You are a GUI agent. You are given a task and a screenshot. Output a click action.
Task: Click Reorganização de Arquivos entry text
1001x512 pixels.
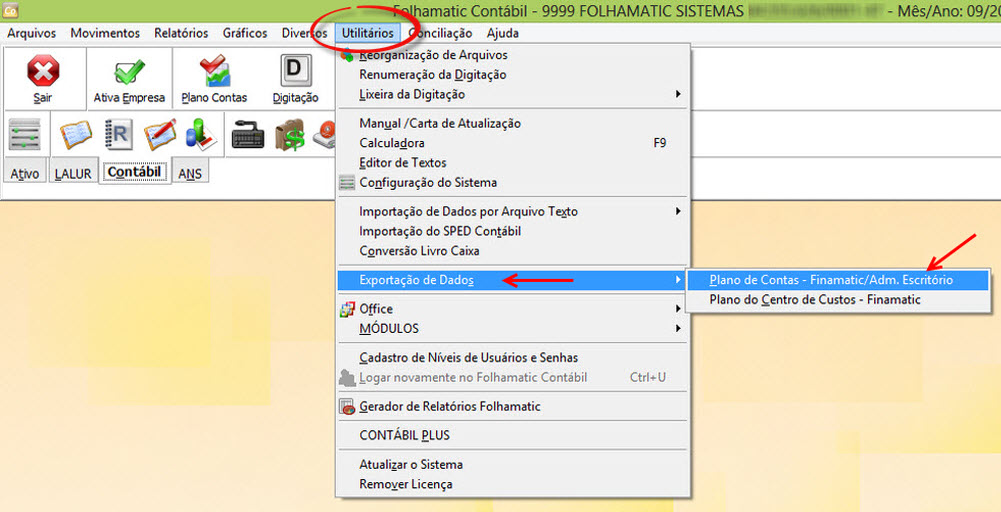(433, 55)
